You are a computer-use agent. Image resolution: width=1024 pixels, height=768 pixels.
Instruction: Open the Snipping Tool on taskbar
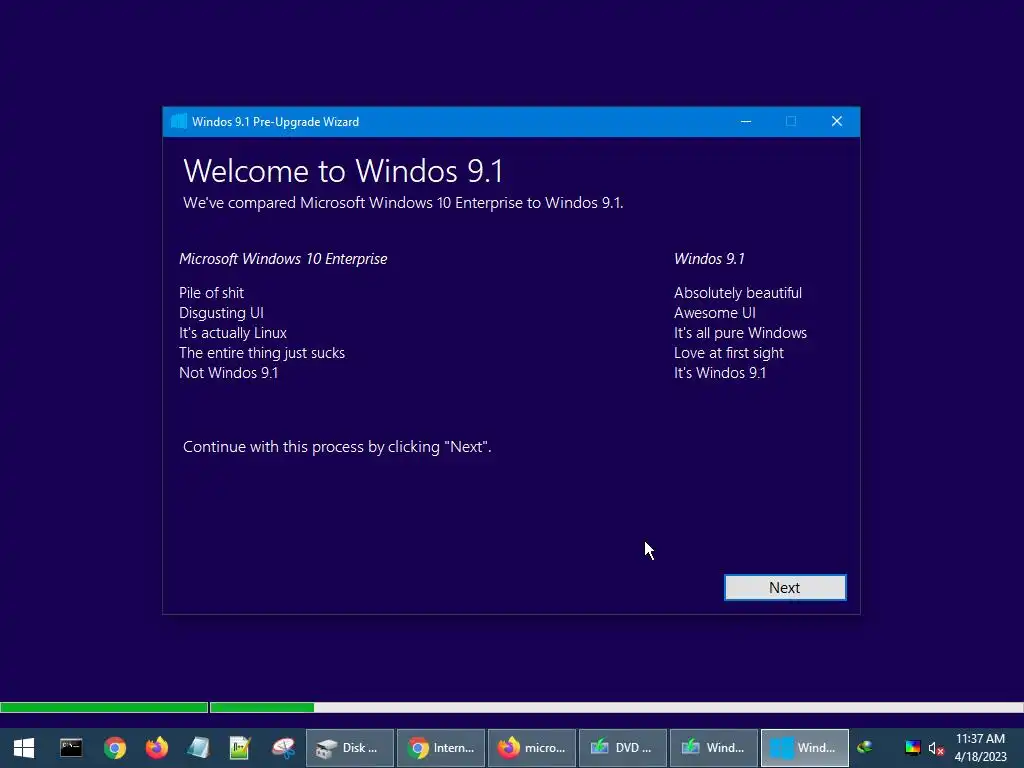(283, 747)
